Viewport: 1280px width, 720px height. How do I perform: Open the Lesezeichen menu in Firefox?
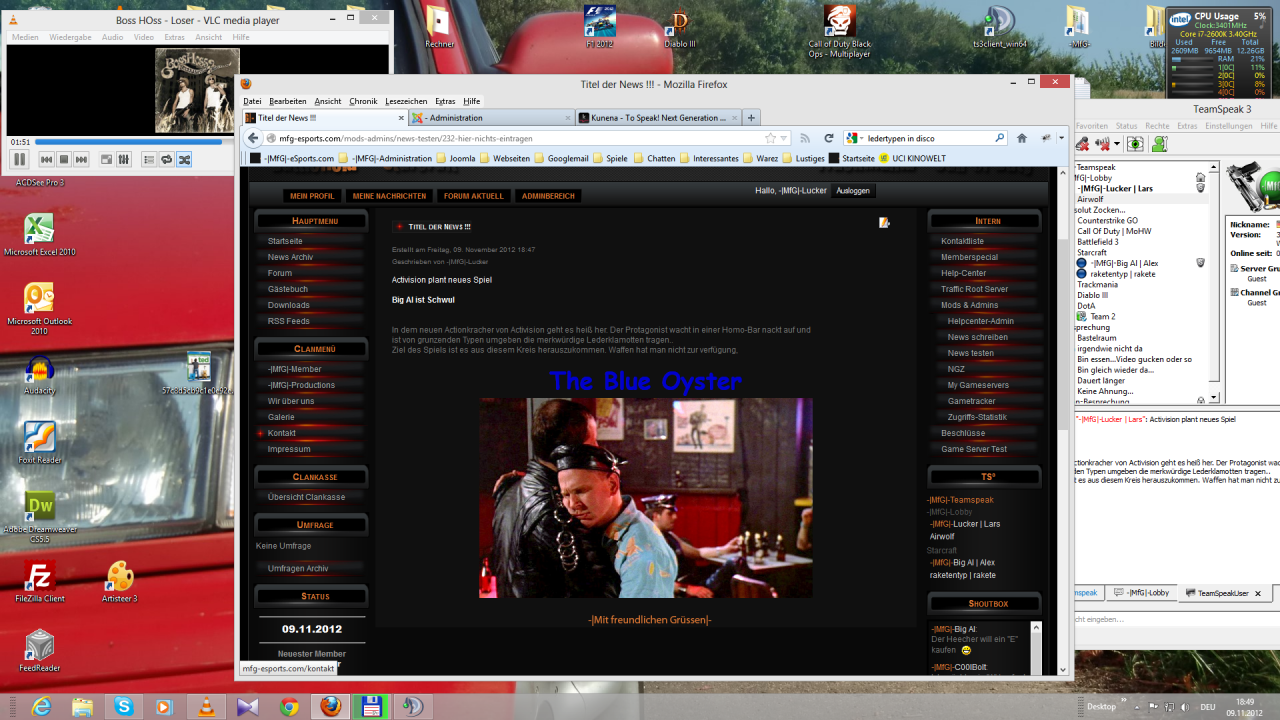click(405, 101)
